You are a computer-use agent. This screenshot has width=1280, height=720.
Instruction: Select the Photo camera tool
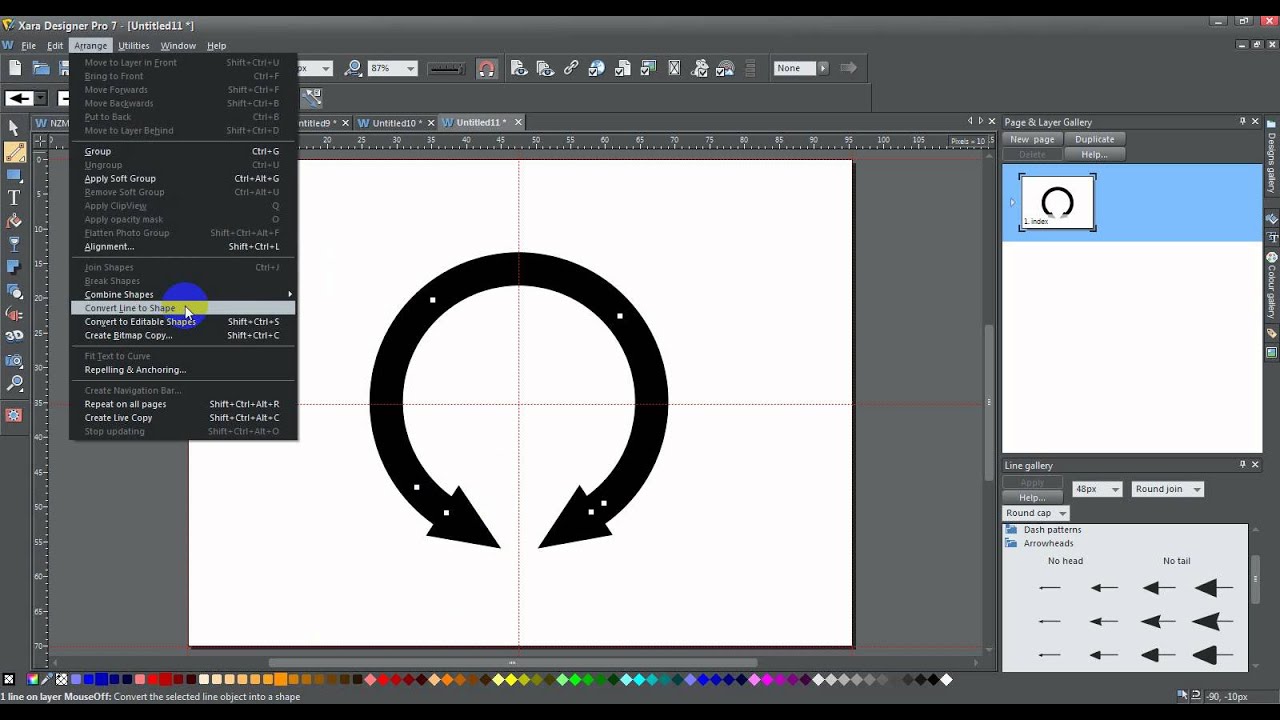pyautogui.click(x=14, y=360)
